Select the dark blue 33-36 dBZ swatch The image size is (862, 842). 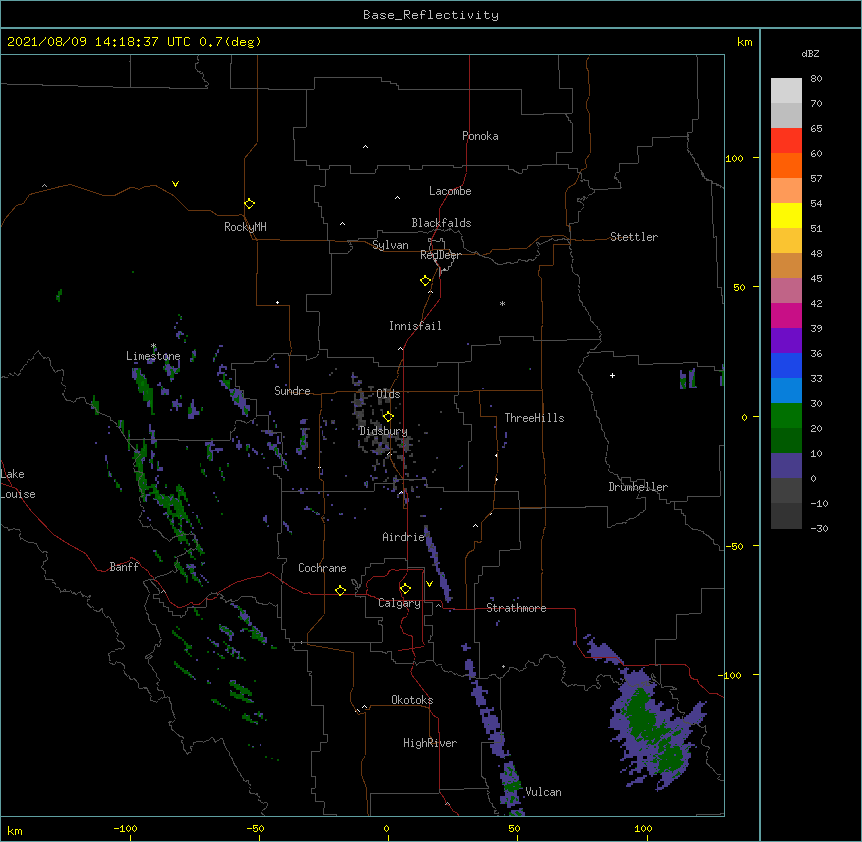786,365
